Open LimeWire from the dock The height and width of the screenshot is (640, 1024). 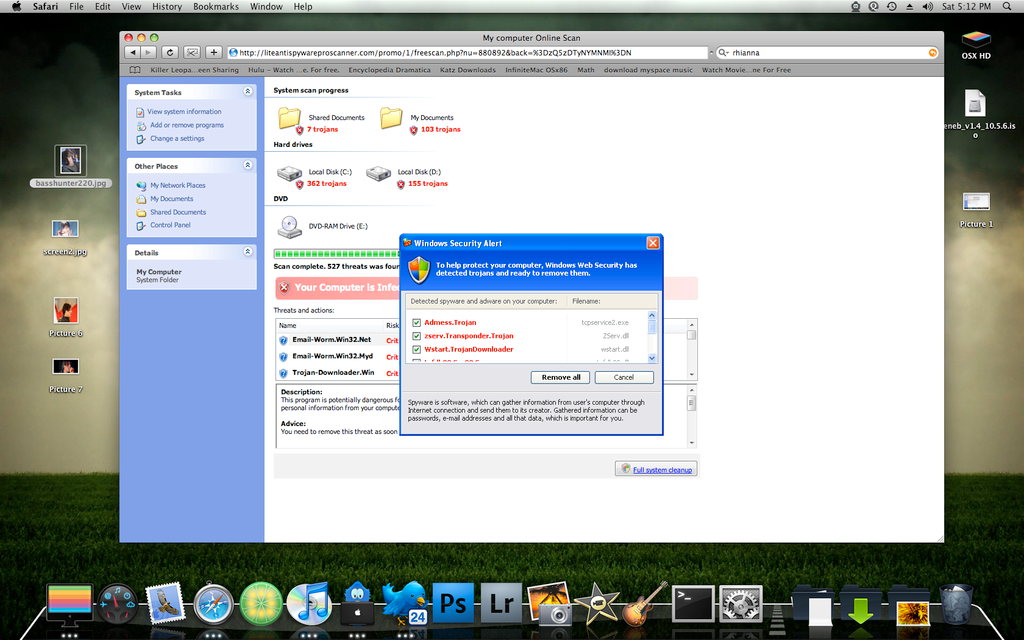click(261, 603)
